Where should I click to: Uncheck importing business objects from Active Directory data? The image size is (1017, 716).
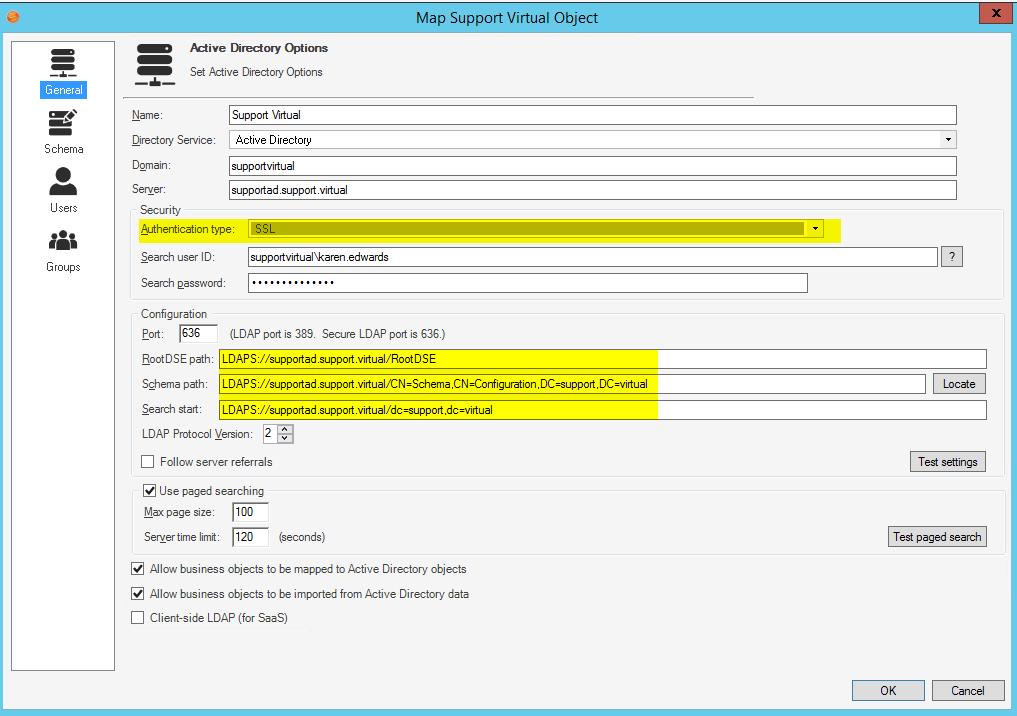[x=137, y=594]
